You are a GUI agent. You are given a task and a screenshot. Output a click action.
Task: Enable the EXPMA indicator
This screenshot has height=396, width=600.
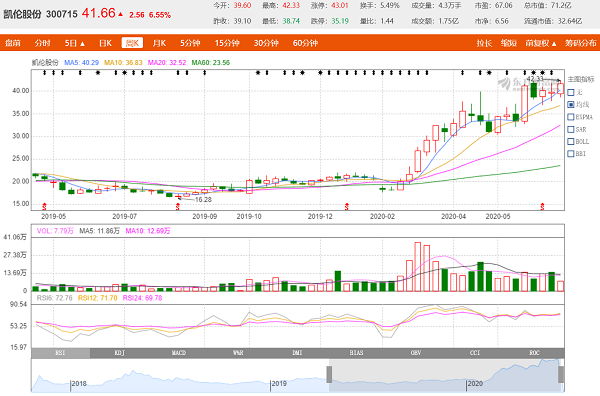click(x=580, y=117)
